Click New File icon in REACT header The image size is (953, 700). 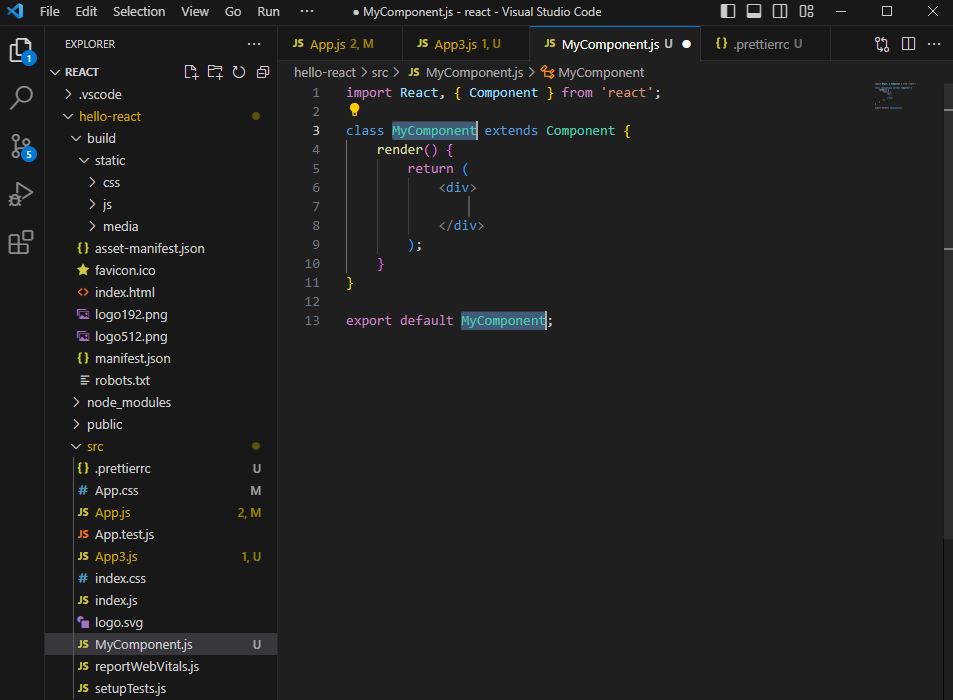[191, 72]
